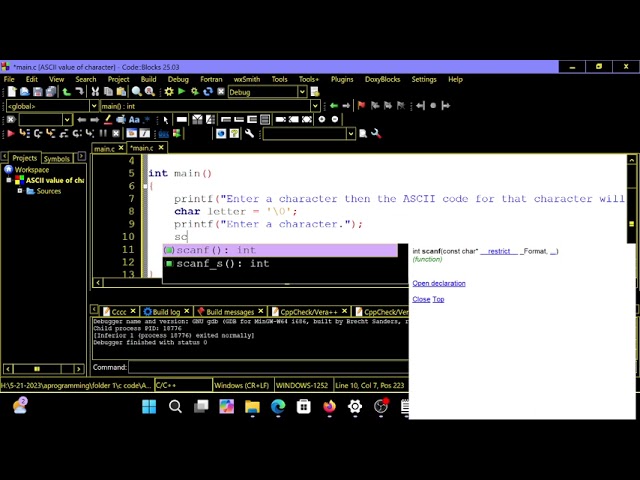The image size is (640, 480).
Task: Open the Build messages tab
Action: click(x=230, y=312)
